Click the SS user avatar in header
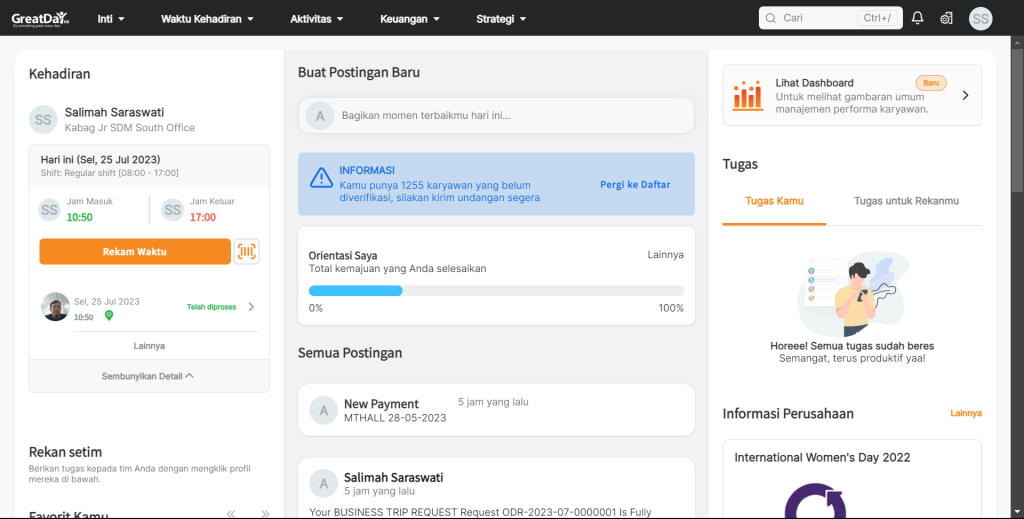 (980, 18)
